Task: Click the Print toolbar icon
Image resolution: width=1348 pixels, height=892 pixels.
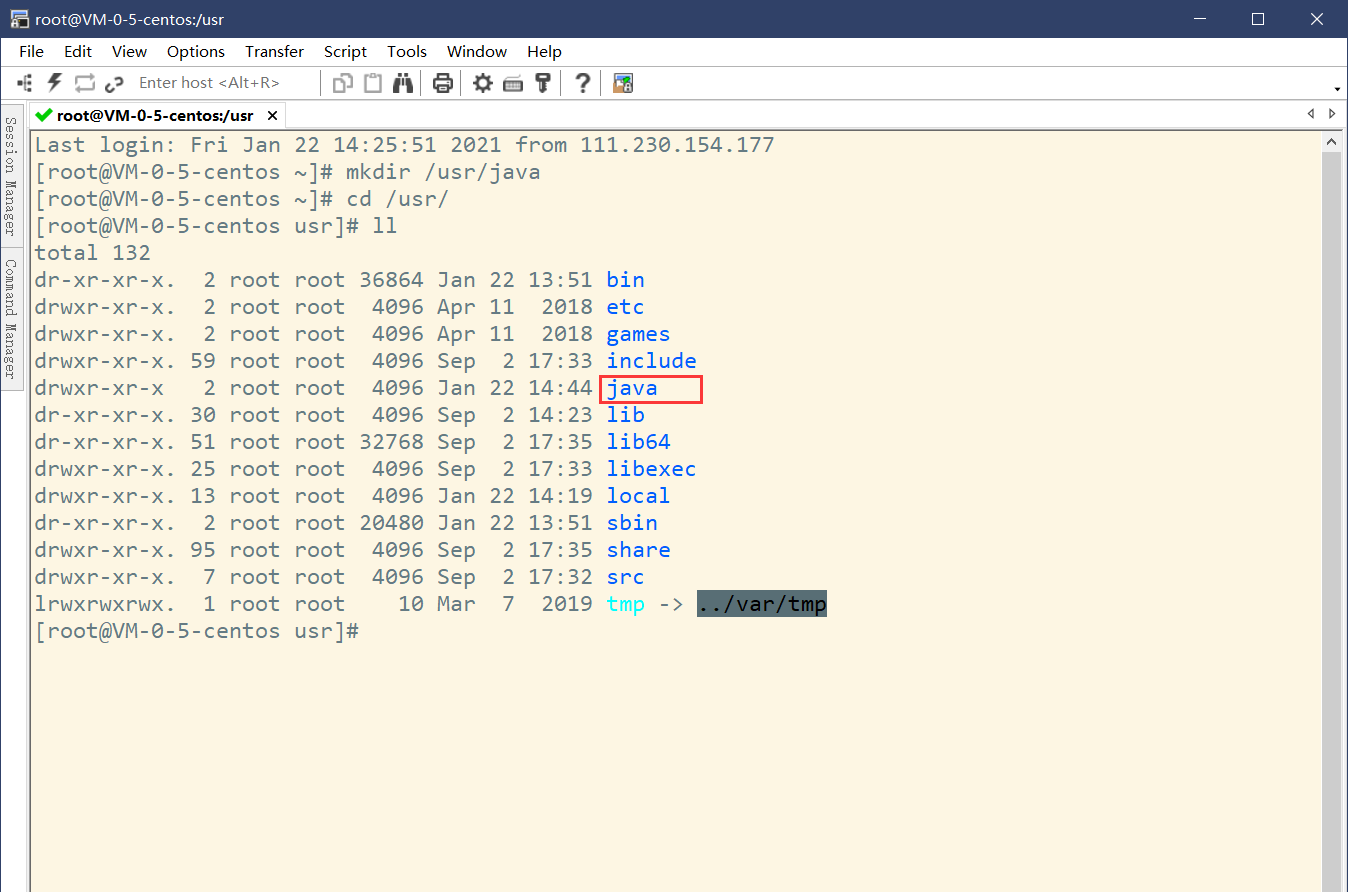Action: pos(443,83)
